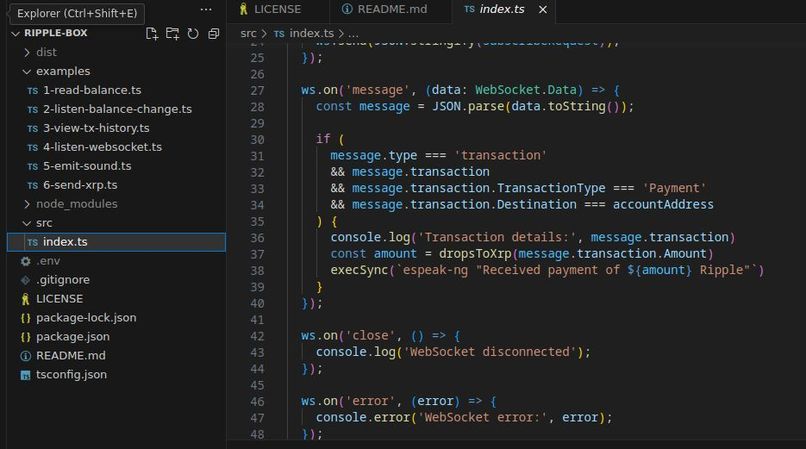The height and width of the screenshot is (449, 806).
Task: Open LICENSE in the file tree
Action: pyautogui.click(x=116, y=299)
